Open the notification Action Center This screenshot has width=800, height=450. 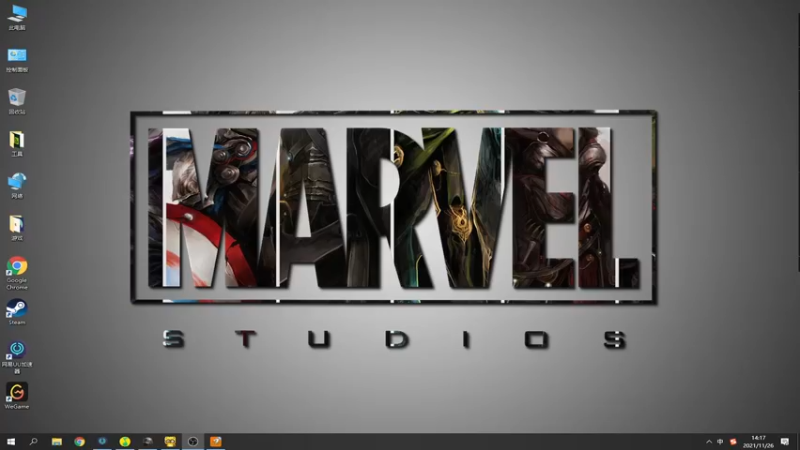pos(785,442)
